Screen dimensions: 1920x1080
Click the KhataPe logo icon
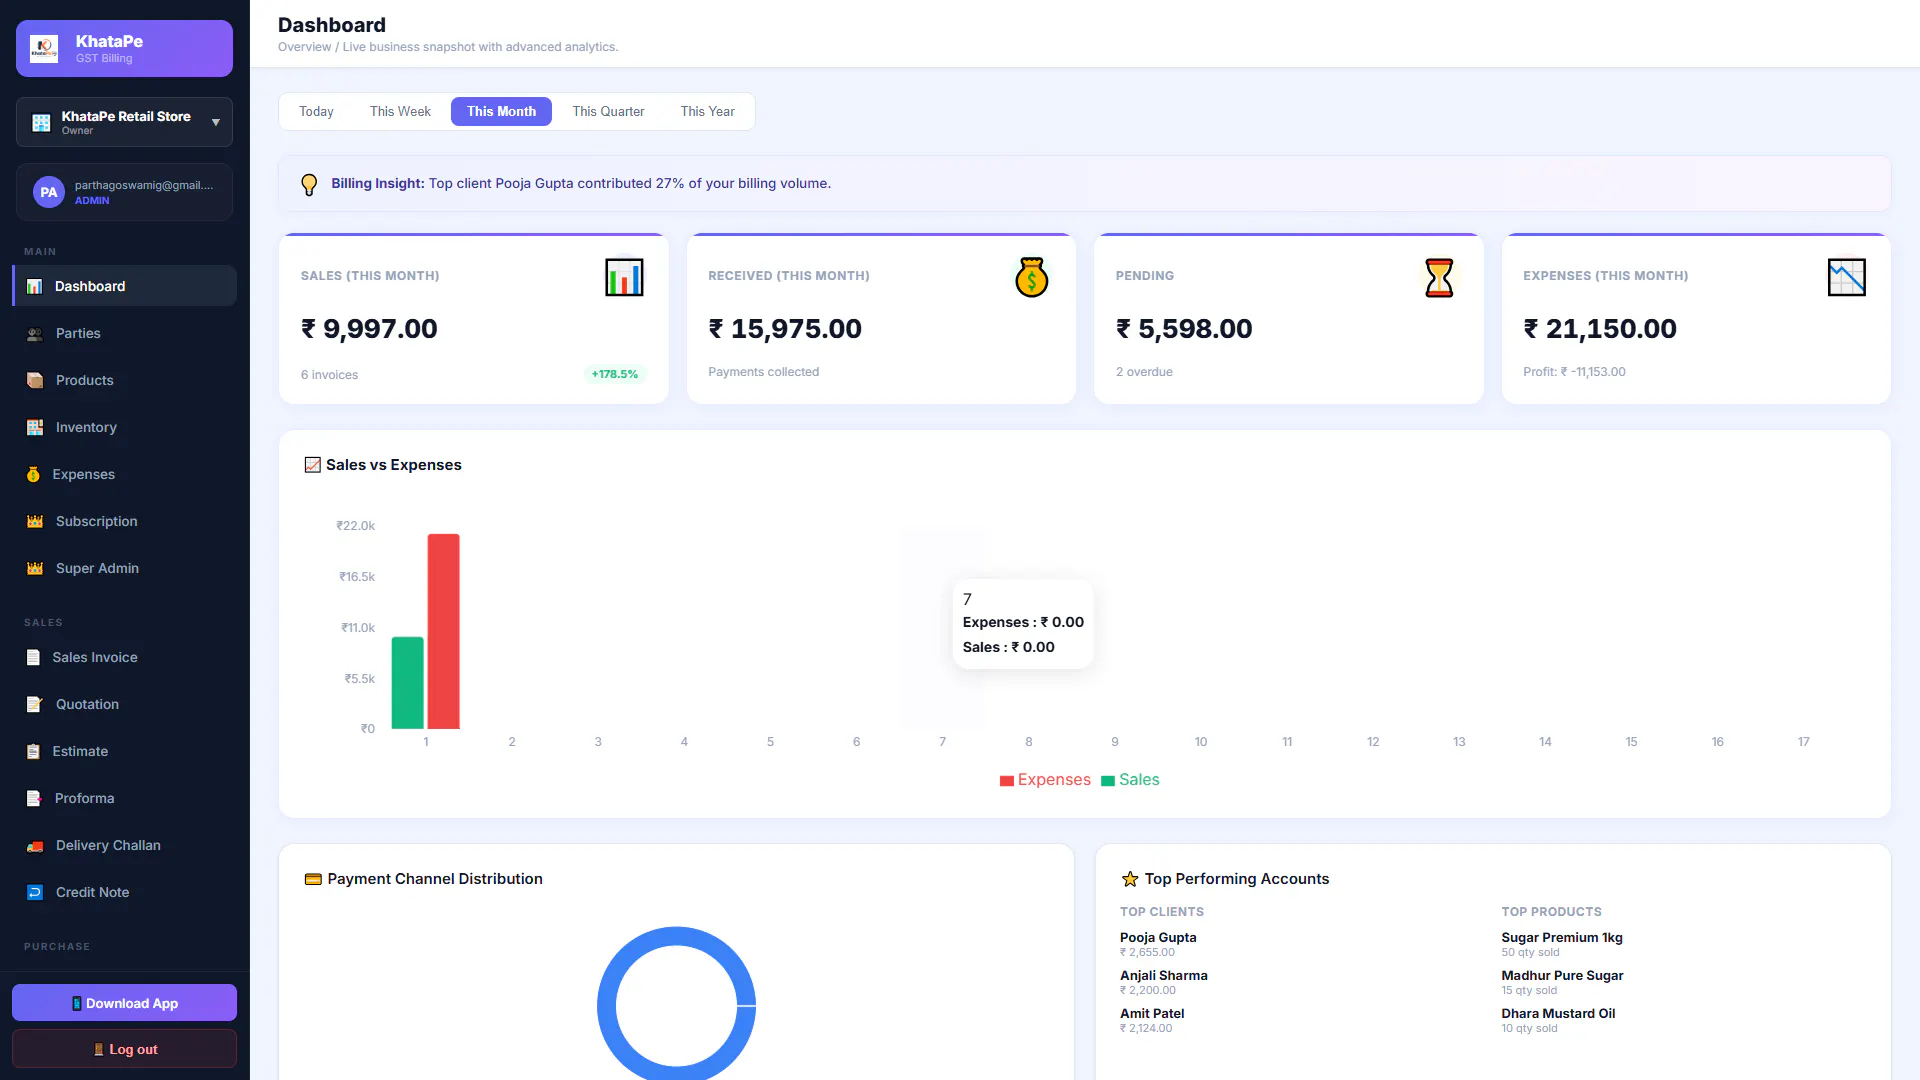click(x=44, y=48)
